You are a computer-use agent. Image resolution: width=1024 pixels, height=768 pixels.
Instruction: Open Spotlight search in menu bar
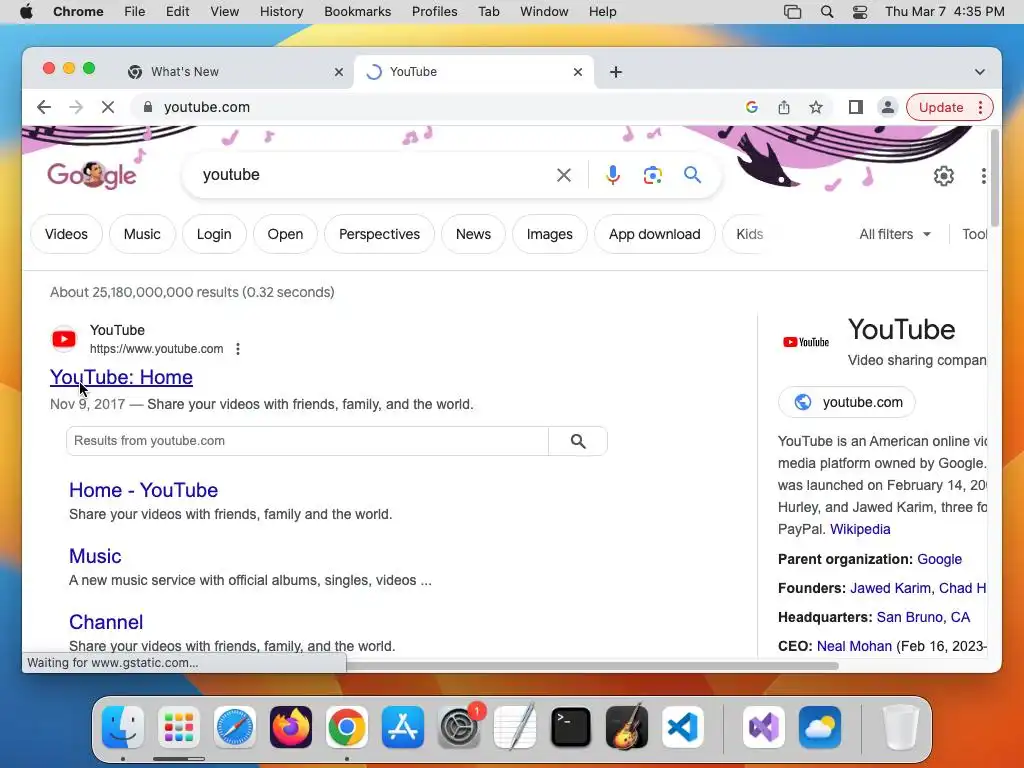[827, 12]
